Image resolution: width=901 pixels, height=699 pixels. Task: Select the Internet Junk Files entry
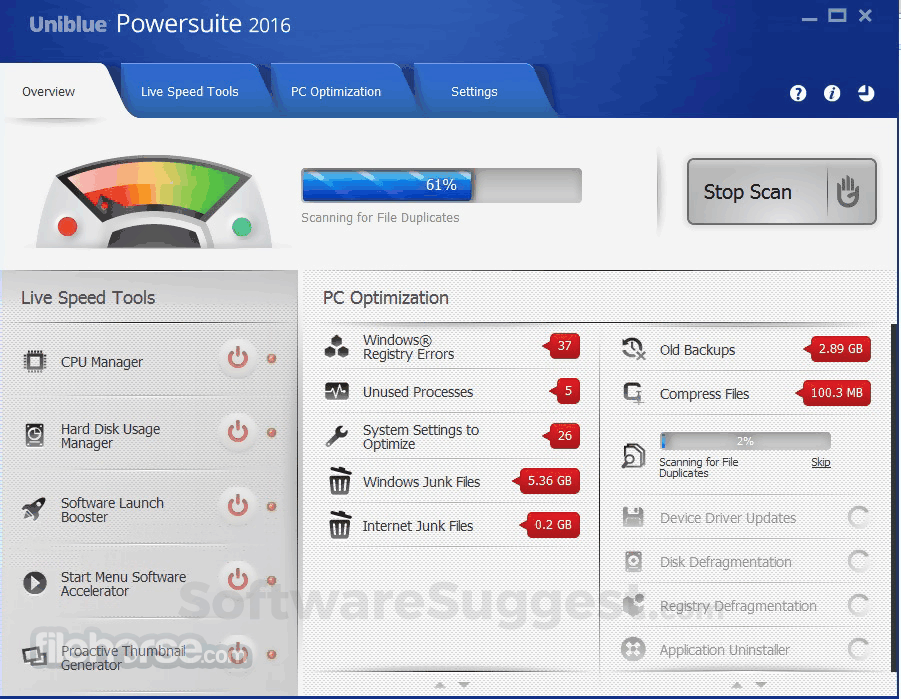pyautogui.click(x=419, y=525)
